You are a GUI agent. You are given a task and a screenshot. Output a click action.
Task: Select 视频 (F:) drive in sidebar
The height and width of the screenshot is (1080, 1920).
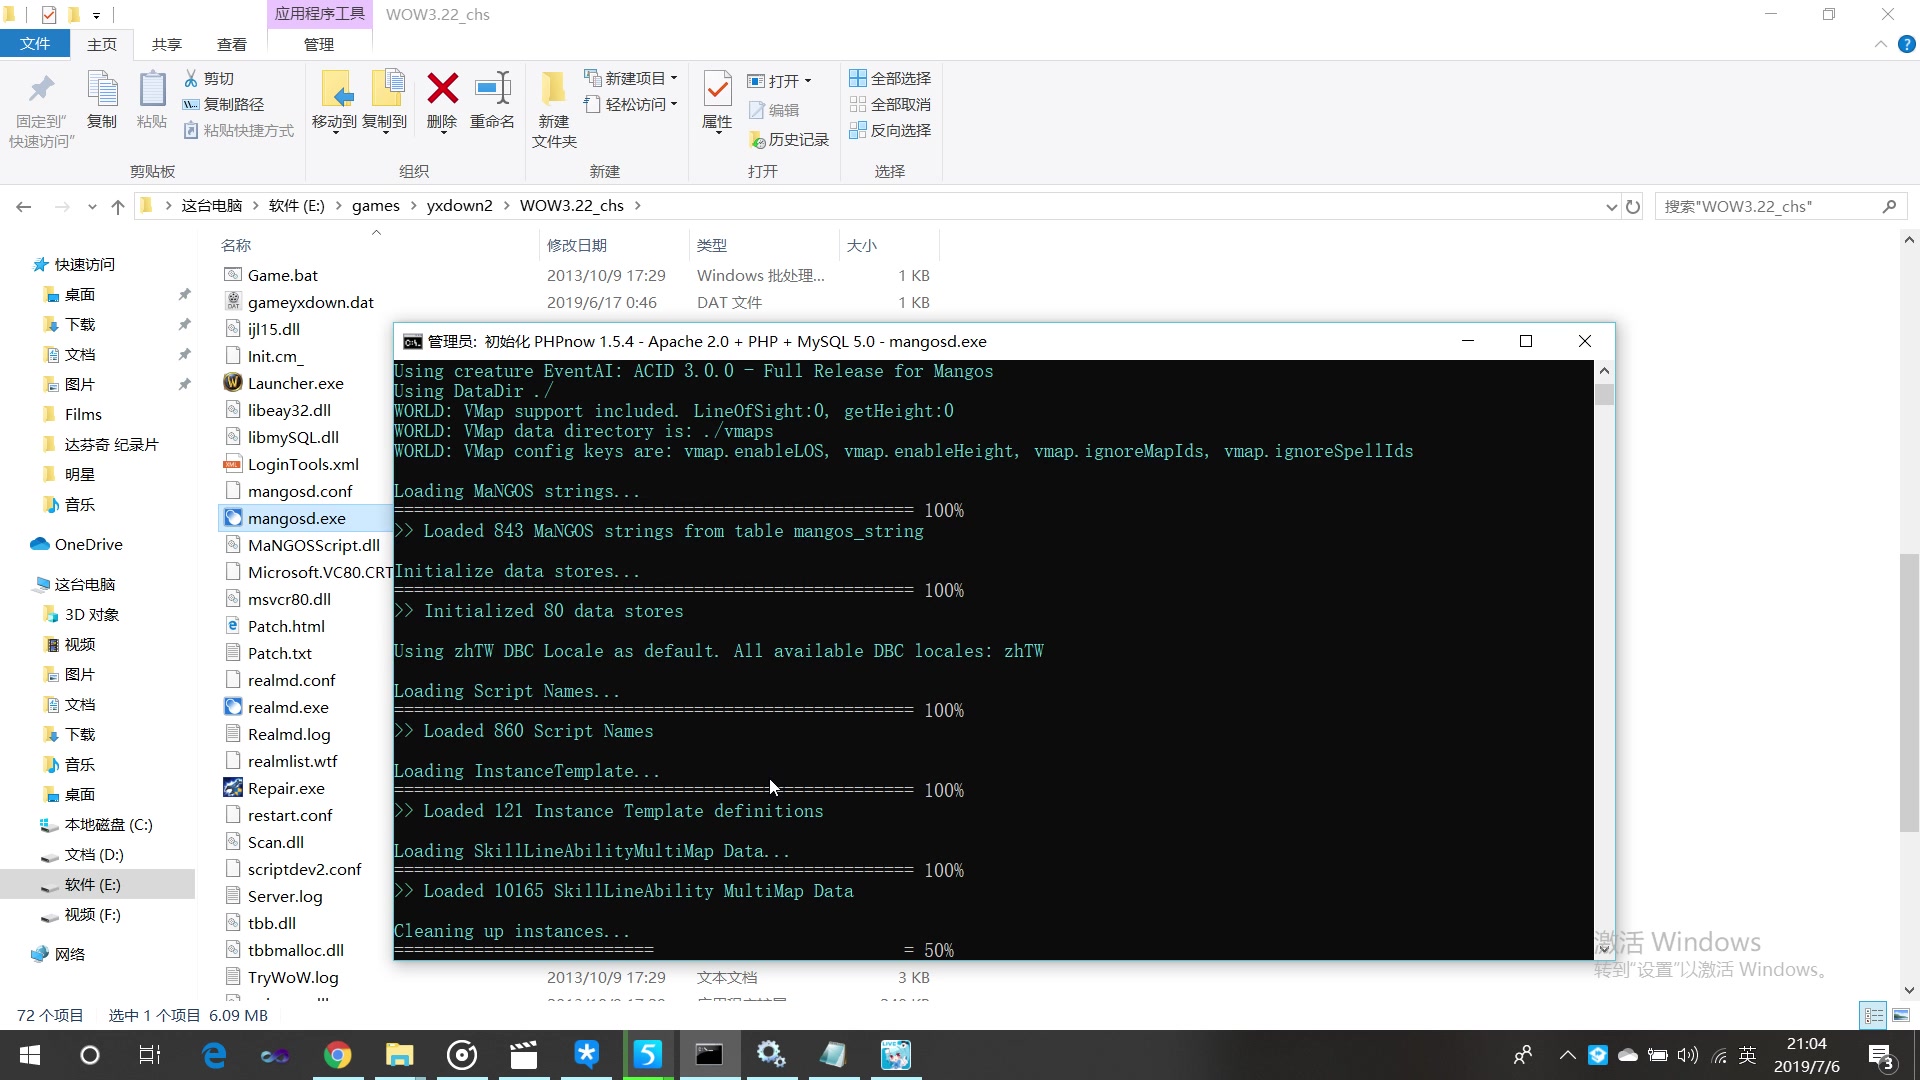[x=92, y=914]
